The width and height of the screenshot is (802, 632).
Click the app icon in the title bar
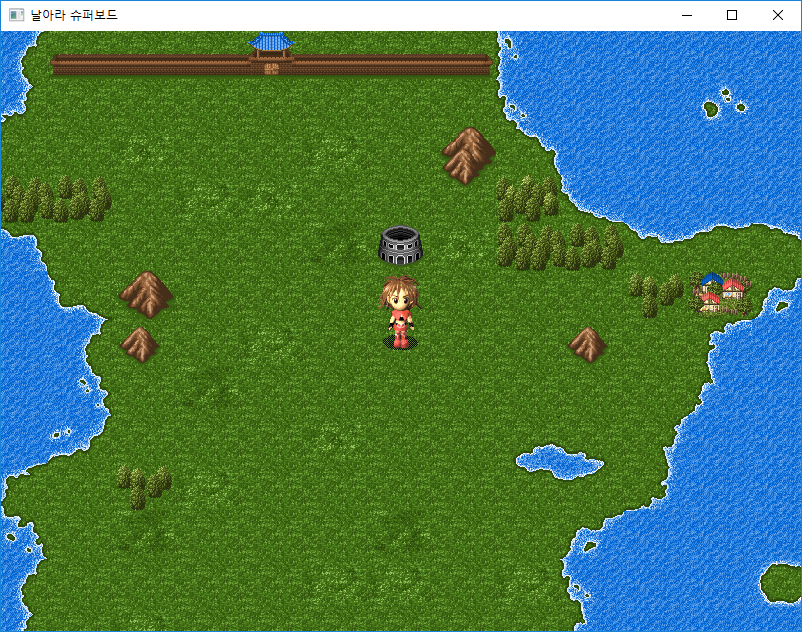[x=16, y=15]
